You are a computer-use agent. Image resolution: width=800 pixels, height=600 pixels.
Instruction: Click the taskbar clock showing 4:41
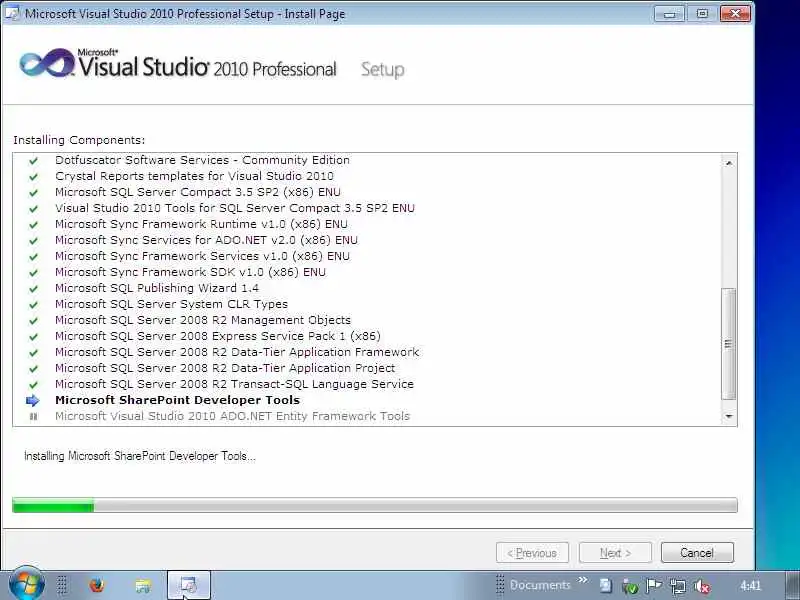[x=751, y=585]
